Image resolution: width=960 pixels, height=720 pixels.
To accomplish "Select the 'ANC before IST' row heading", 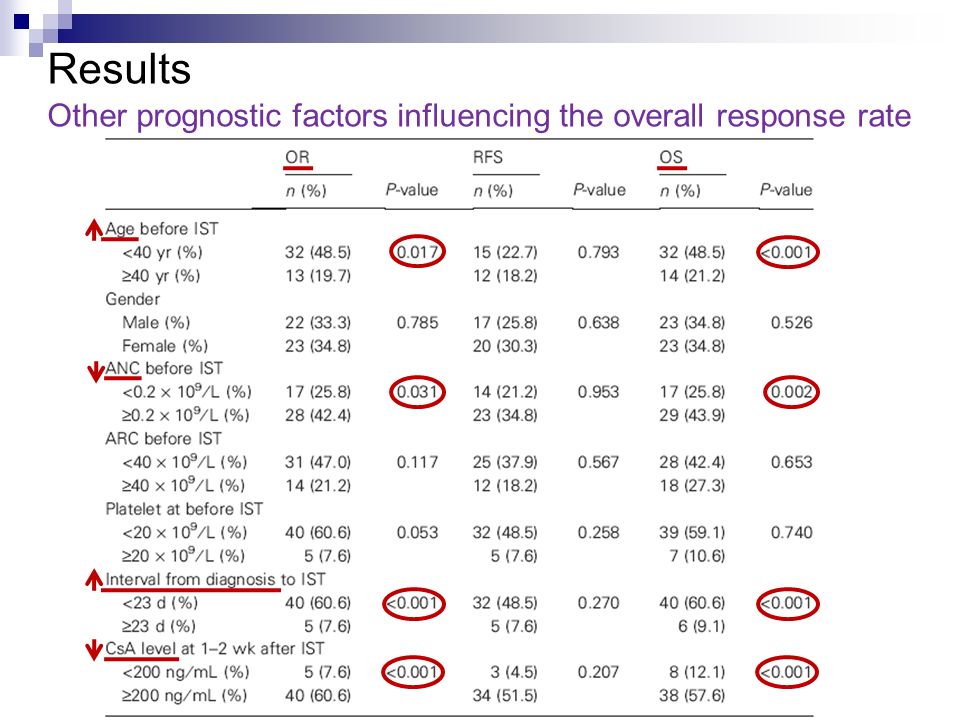I will click(163, 368).
